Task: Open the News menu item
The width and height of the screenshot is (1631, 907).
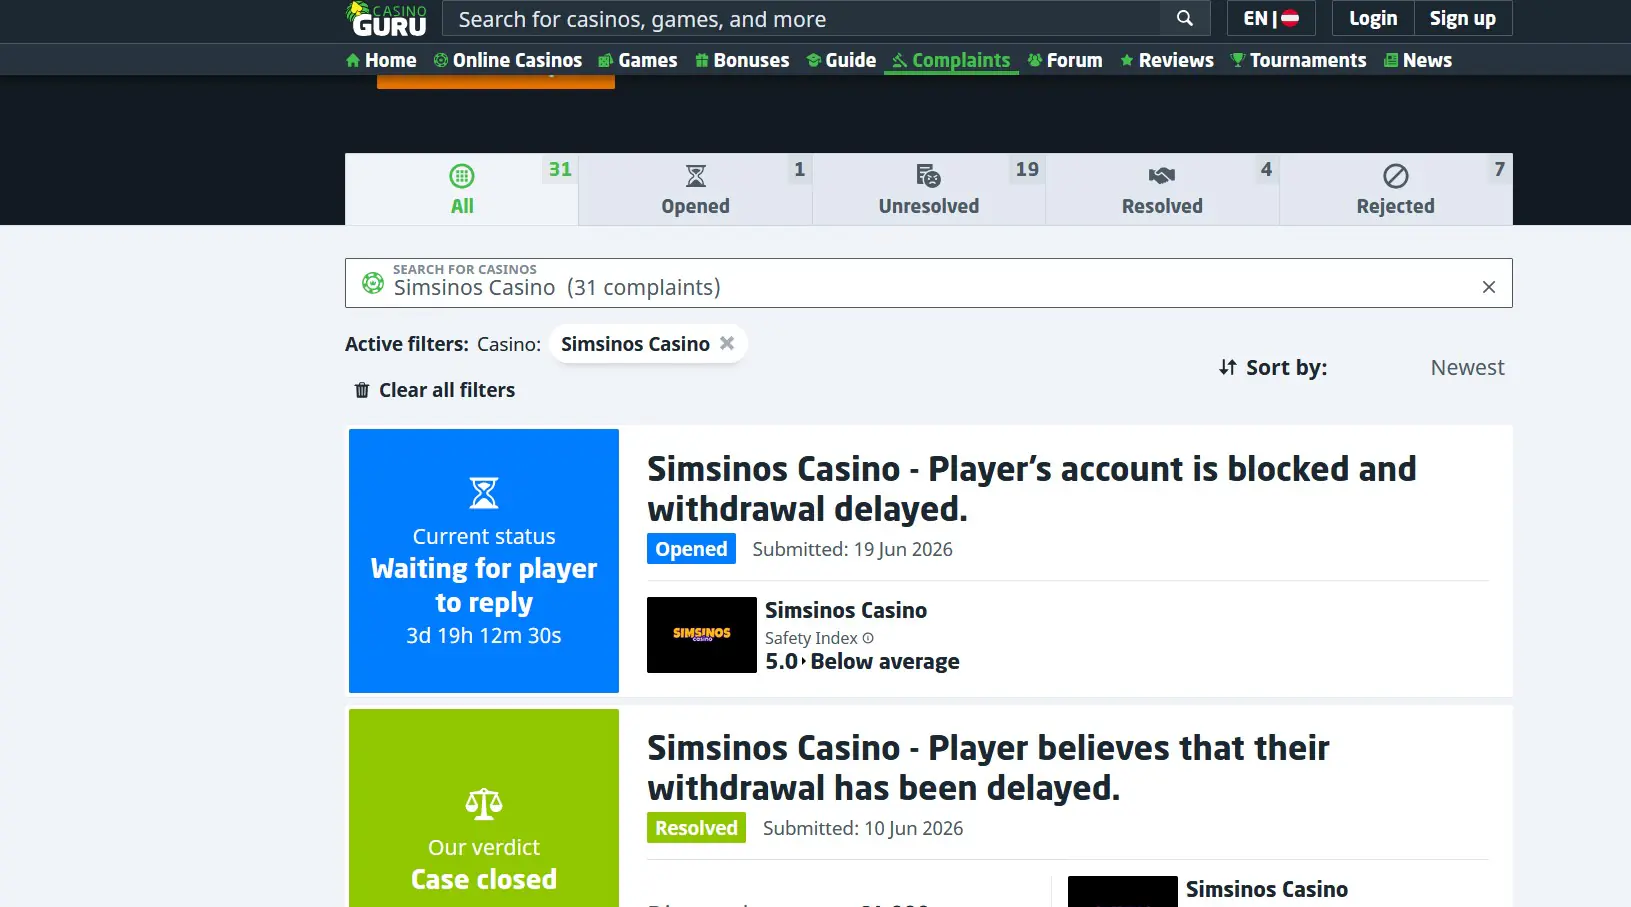Action: click(1418, 60)
